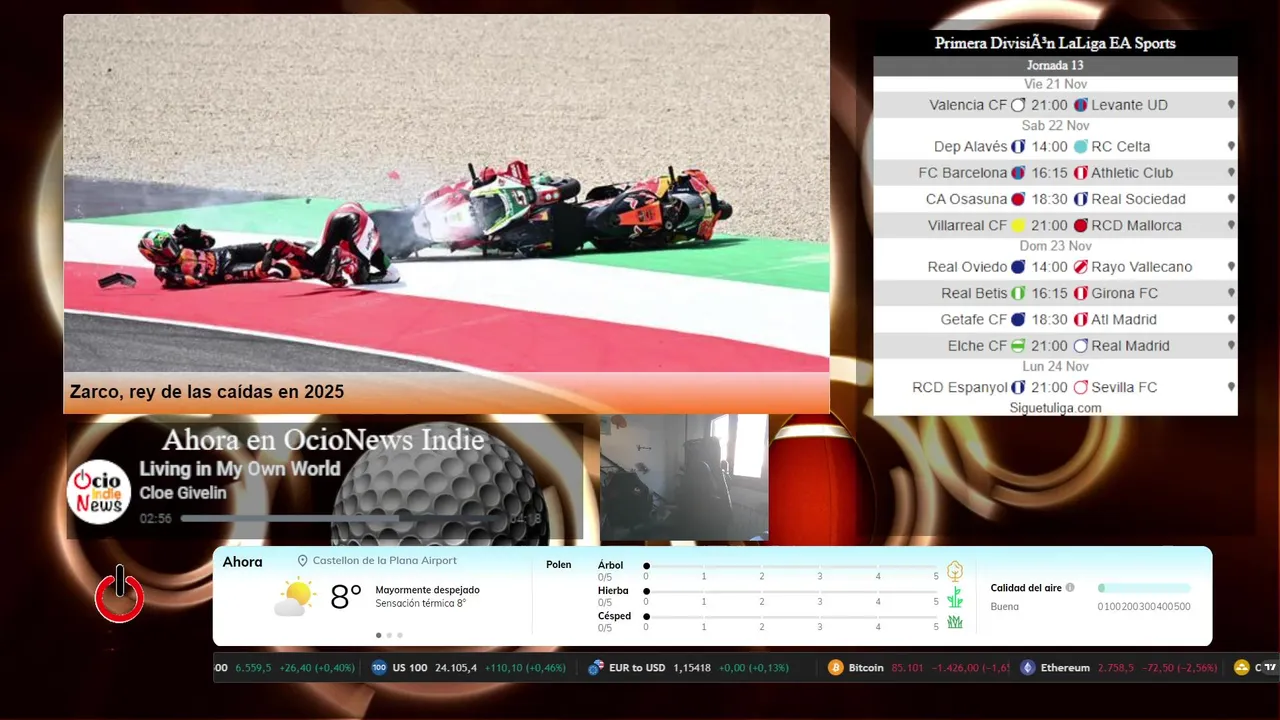Open headline Zarco, rey de las caídas en 2025

click(206, 392)
